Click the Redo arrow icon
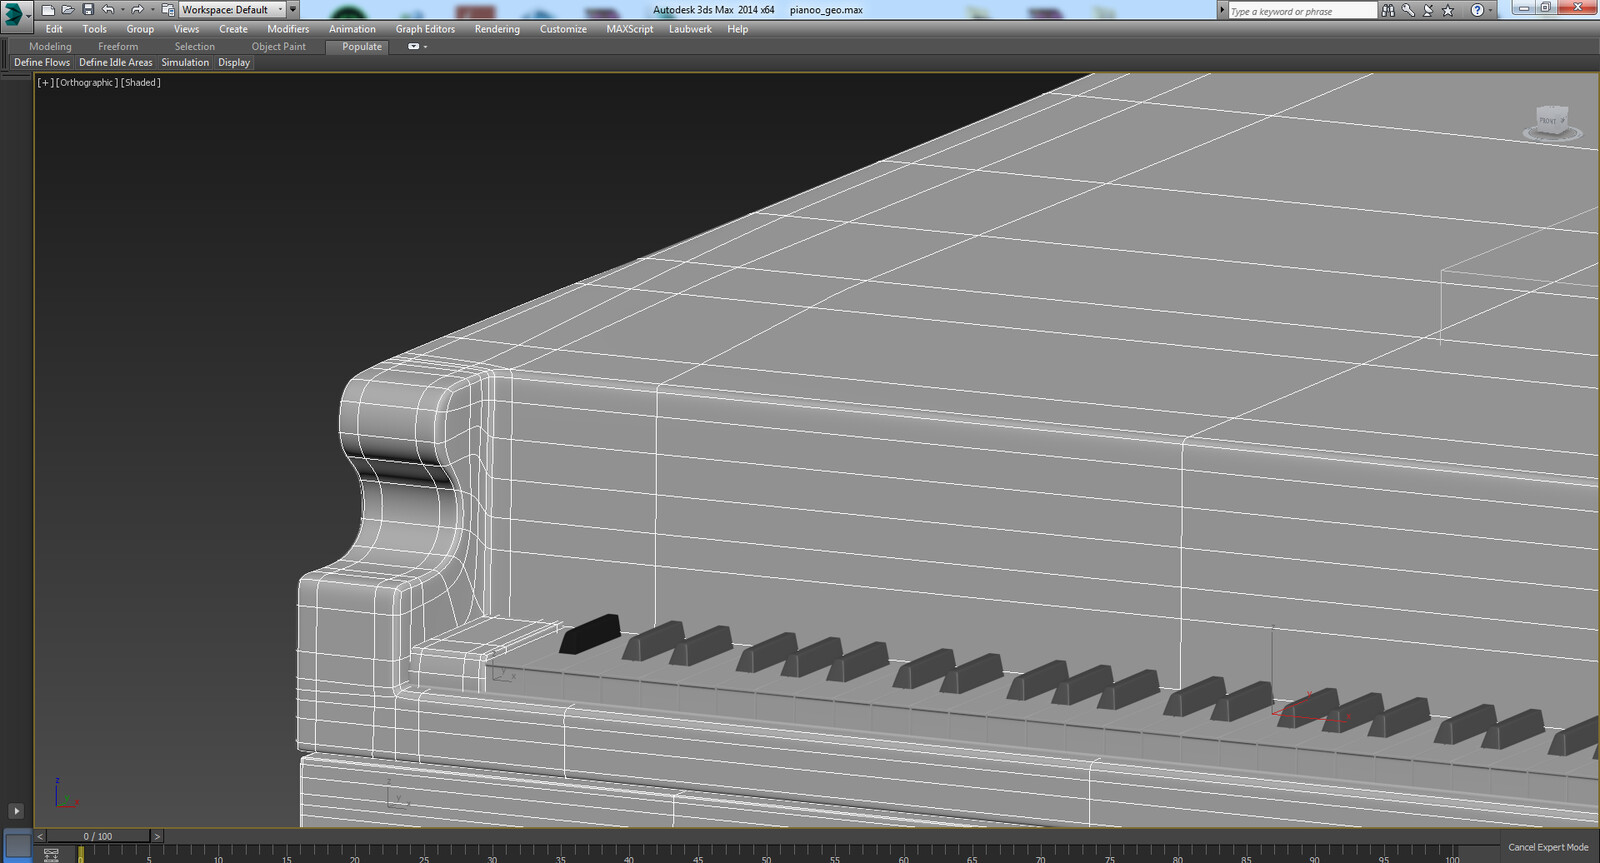Viewport: 1600px width, 863px height. (137, 10)
